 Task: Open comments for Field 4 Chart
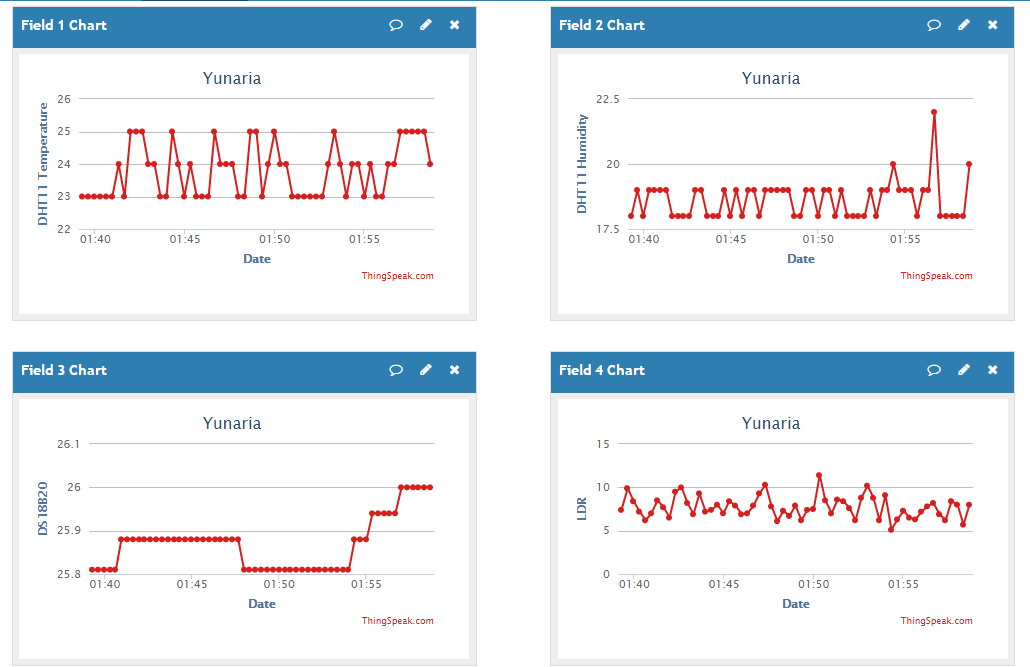click(x=933, y=370)
